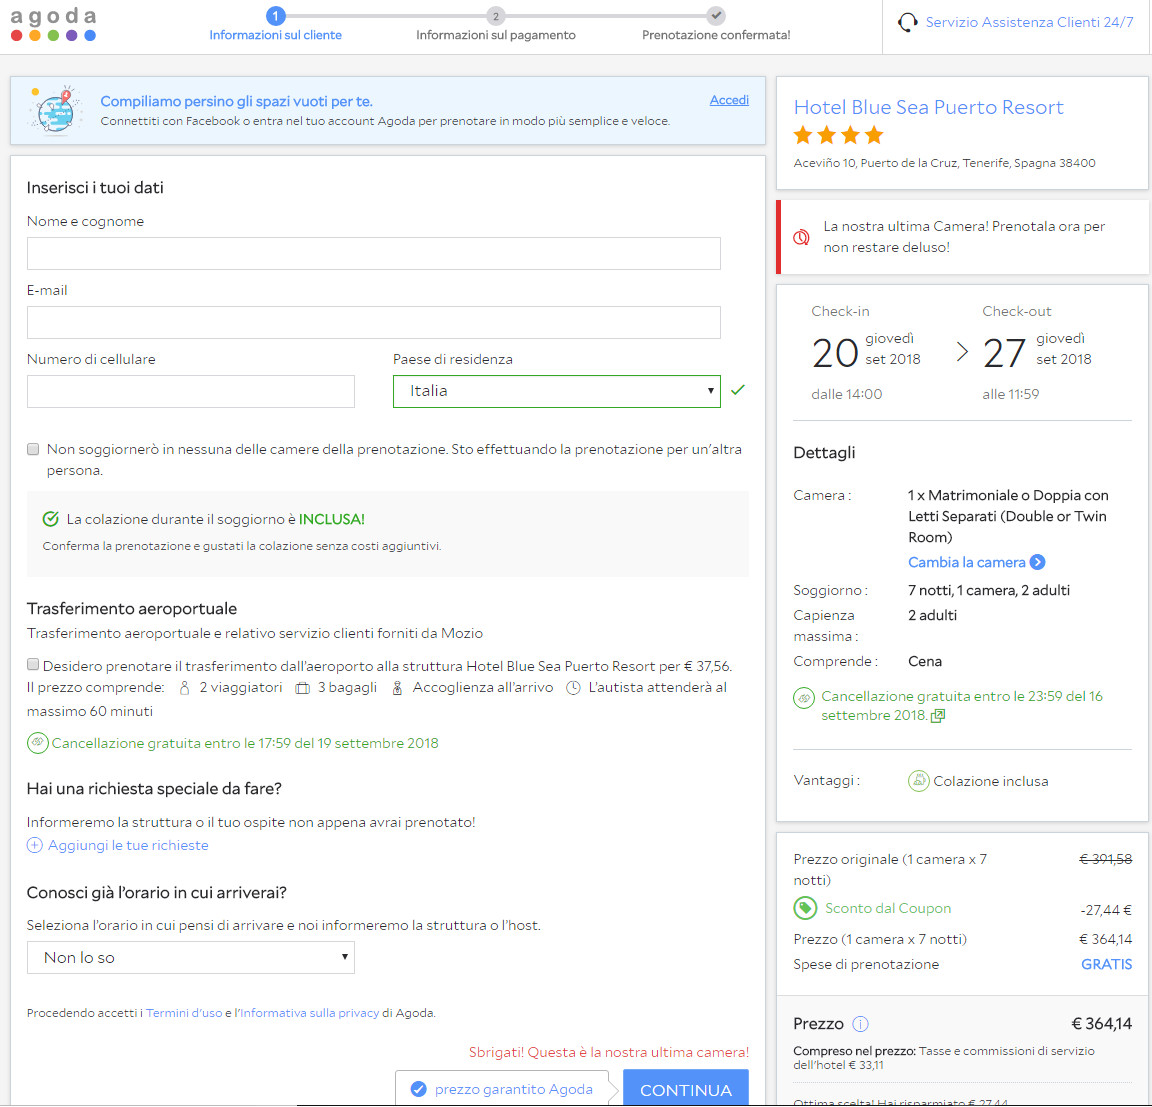Viewport: 1152px width, 1107px height.
Task: Open prezzo garantito Agoda badge
Action: [x=503, y=1088]
